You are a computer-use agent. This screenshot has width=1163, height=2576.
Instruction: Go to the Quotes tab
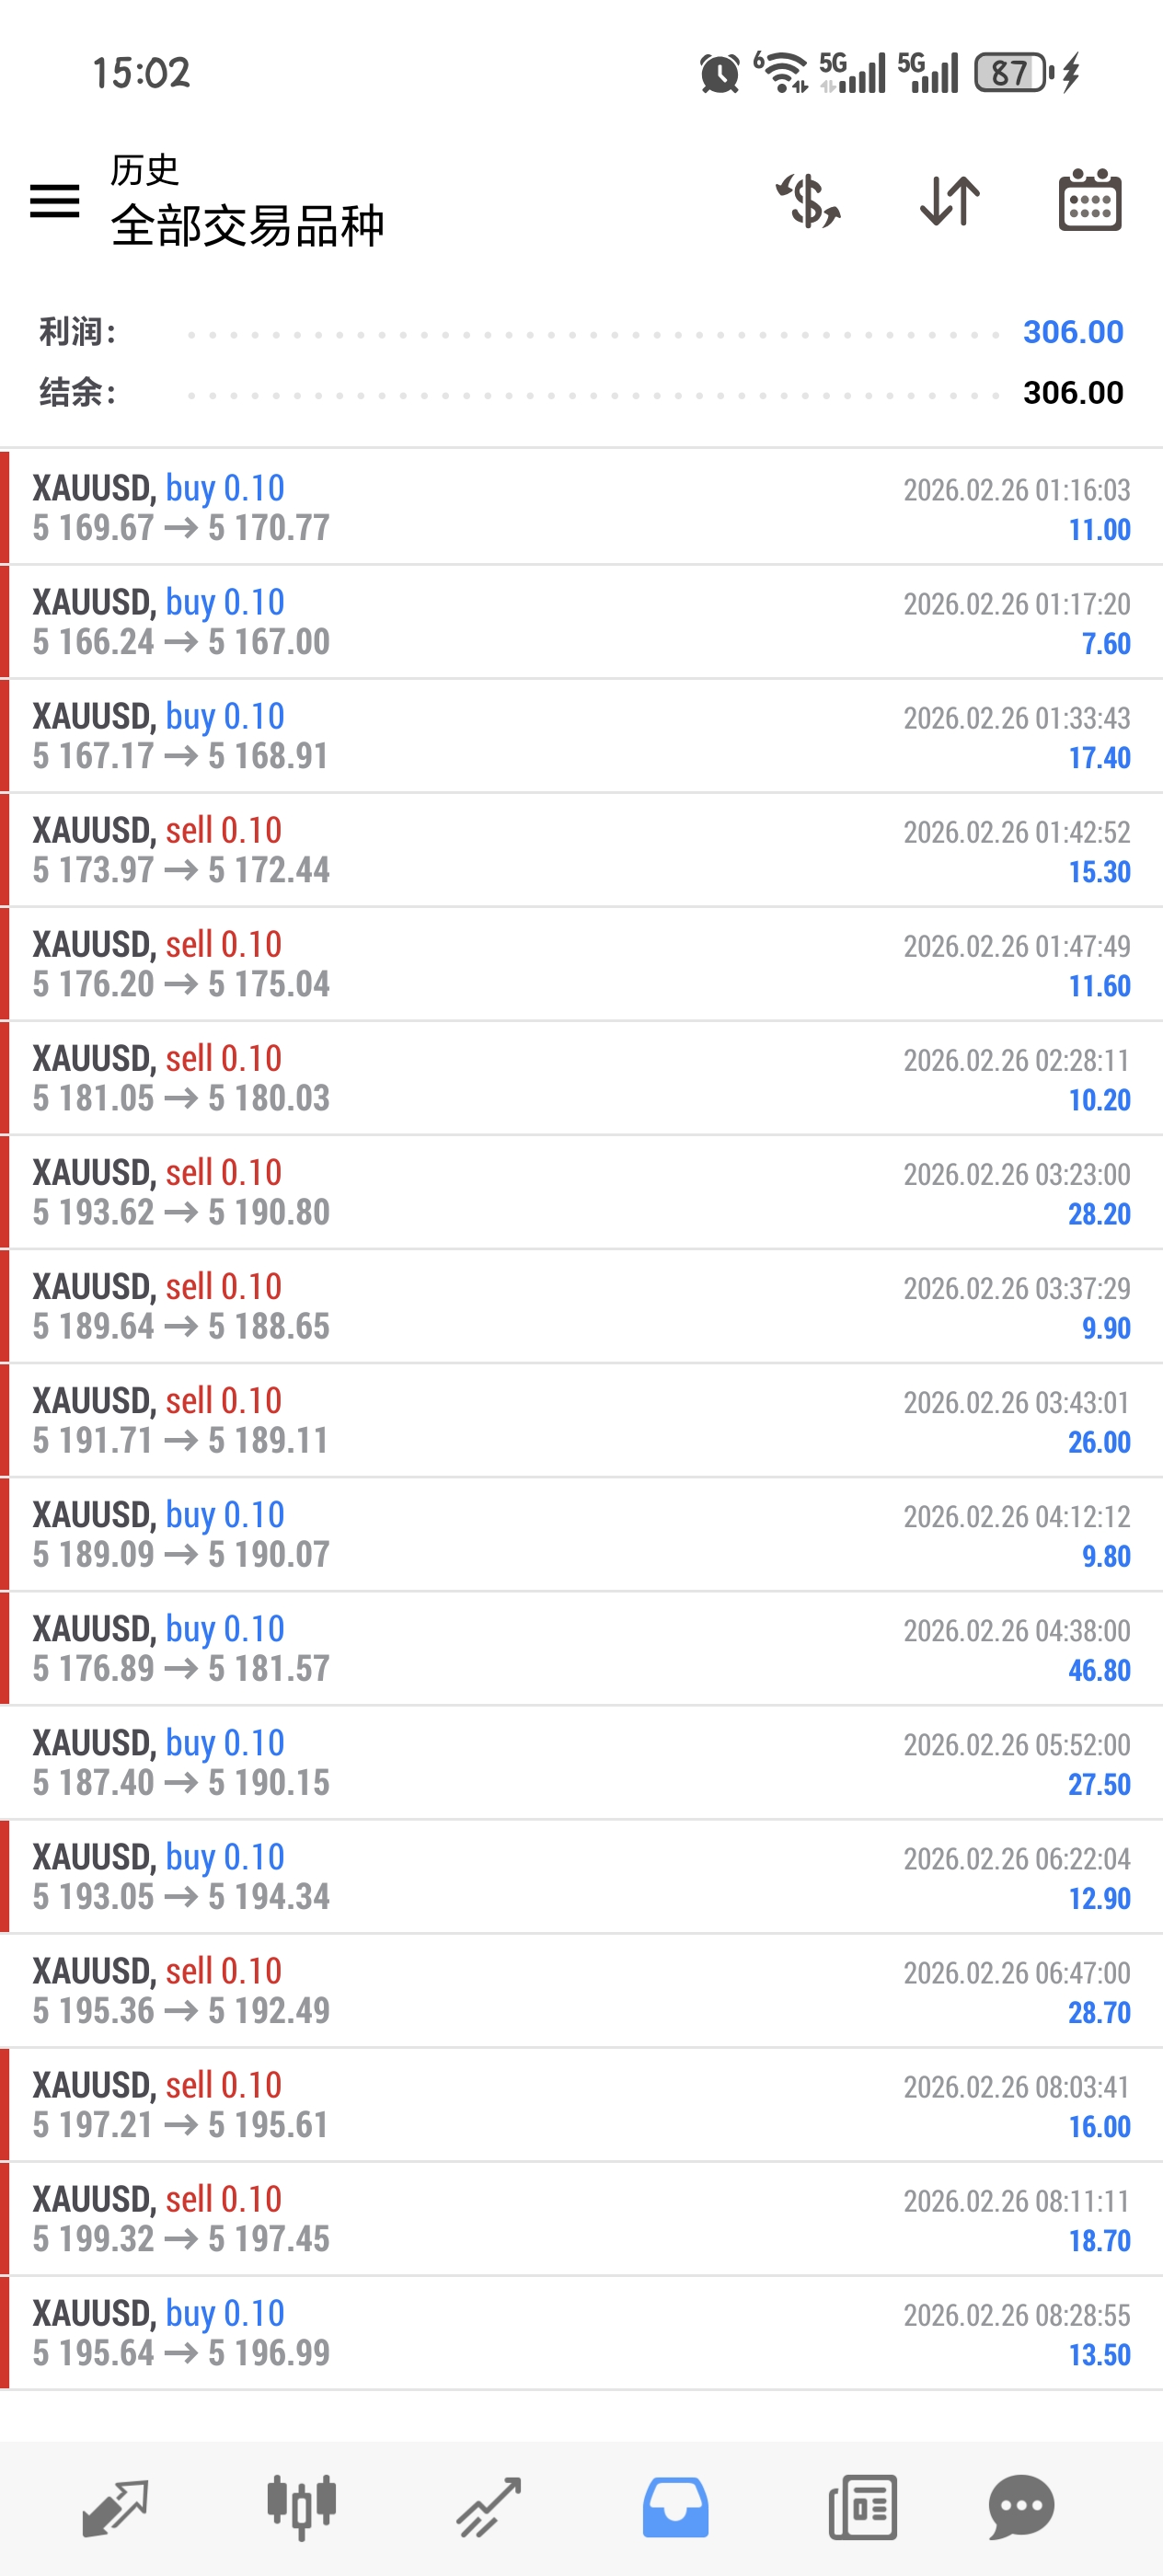click(x=115, y=2508)
